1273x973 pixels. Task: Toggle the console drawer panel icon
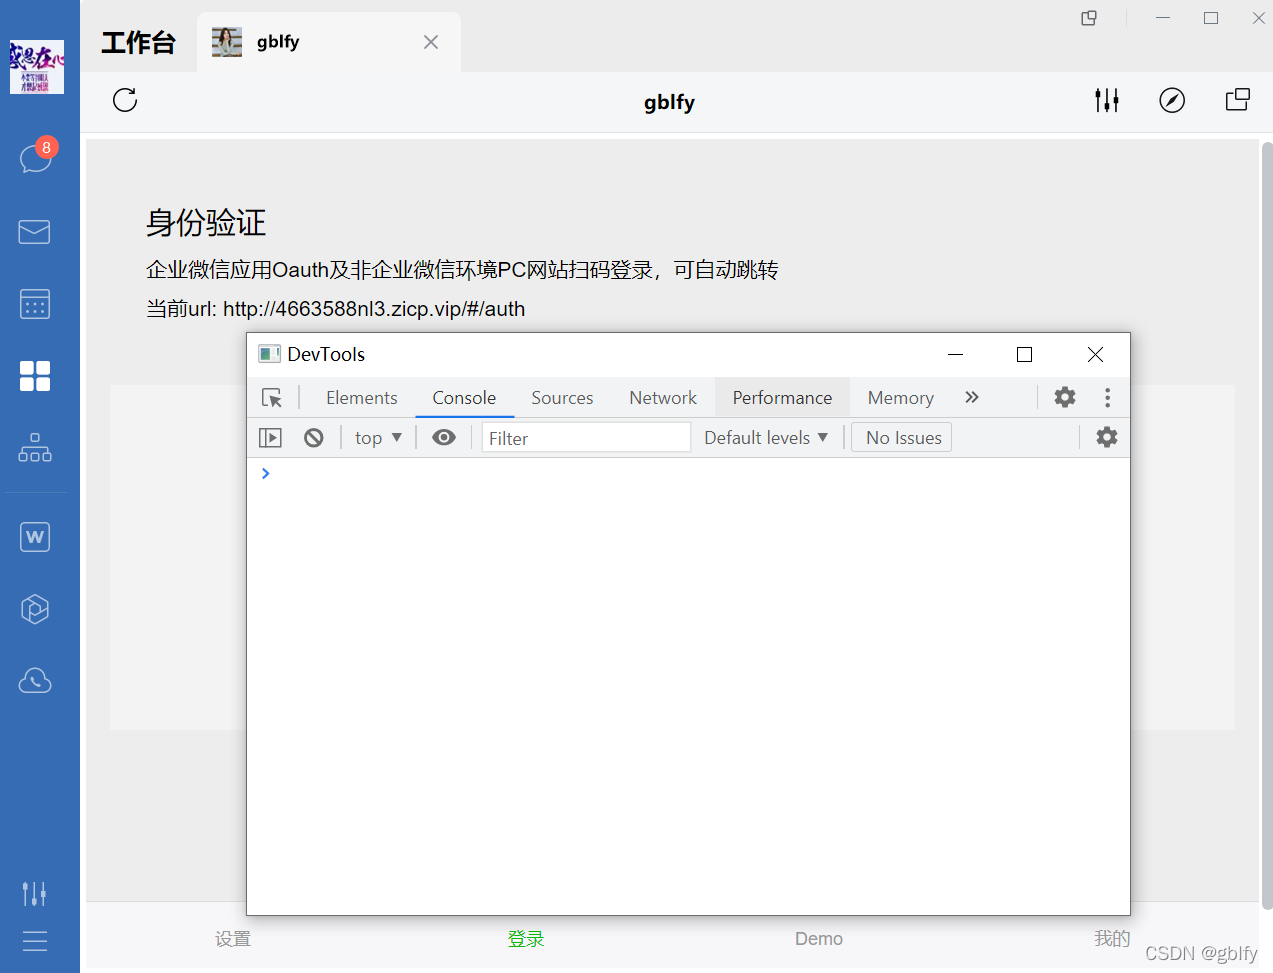pyautogui.click(x=269, y=437)
